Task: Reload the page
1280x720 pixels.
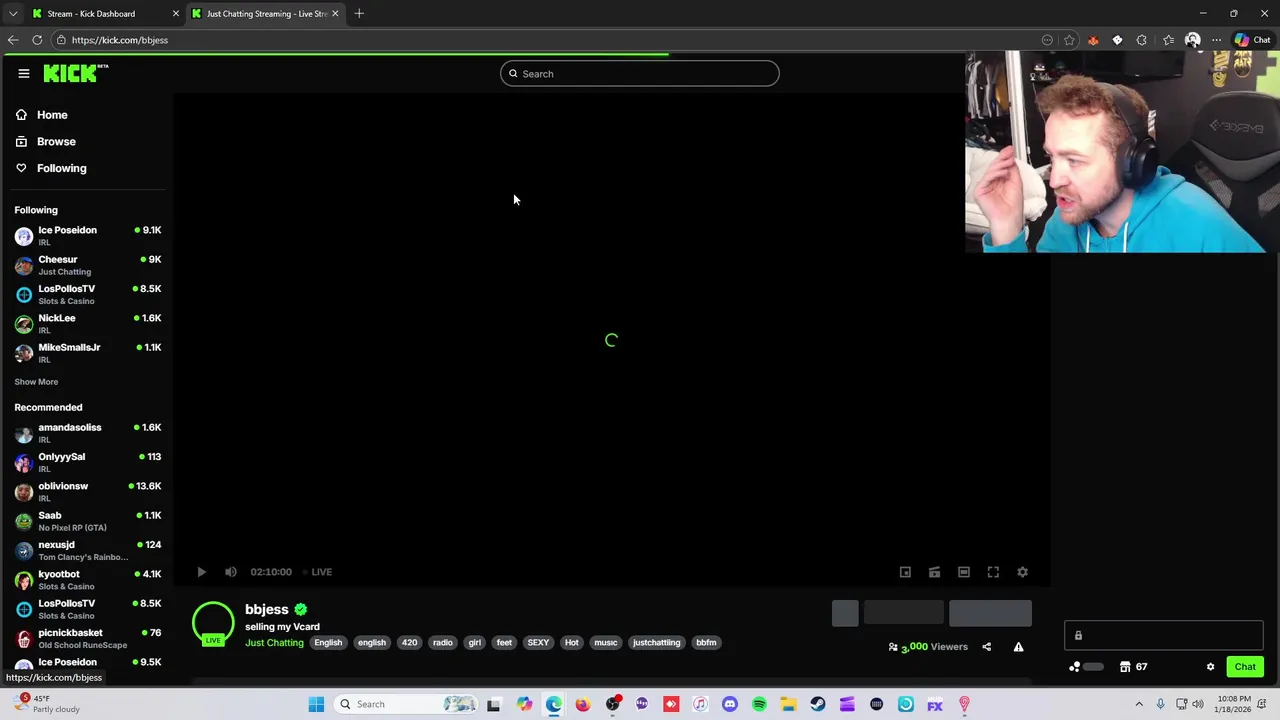Action: pyautogui.click(x=37, y=40)
